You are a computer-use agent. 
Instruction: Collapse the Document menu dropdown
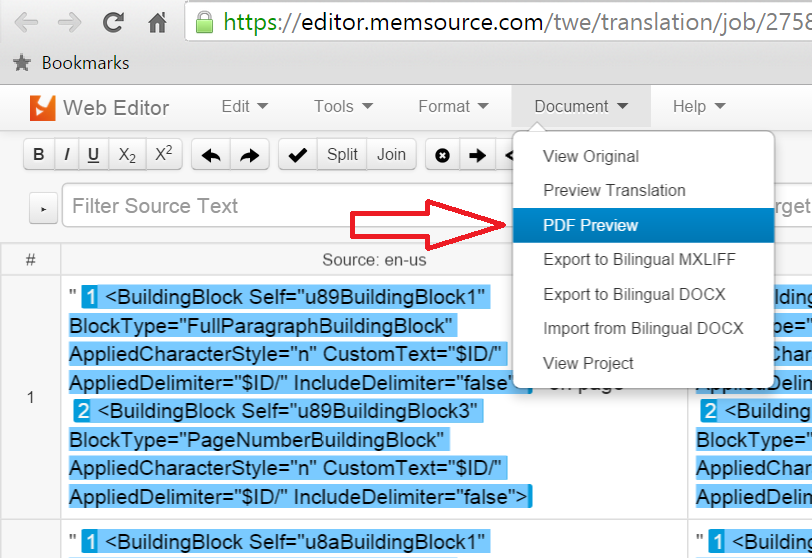click(x=581, y=107)
